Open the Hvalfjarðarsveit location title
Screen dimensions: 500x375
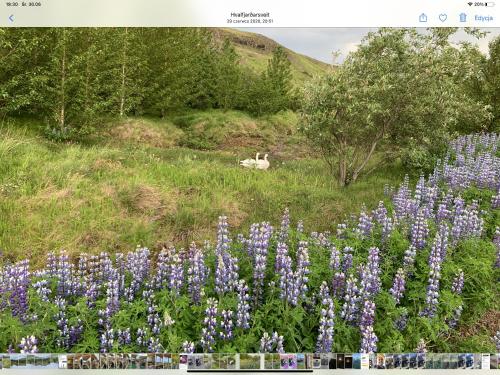[x=250, y=15]
